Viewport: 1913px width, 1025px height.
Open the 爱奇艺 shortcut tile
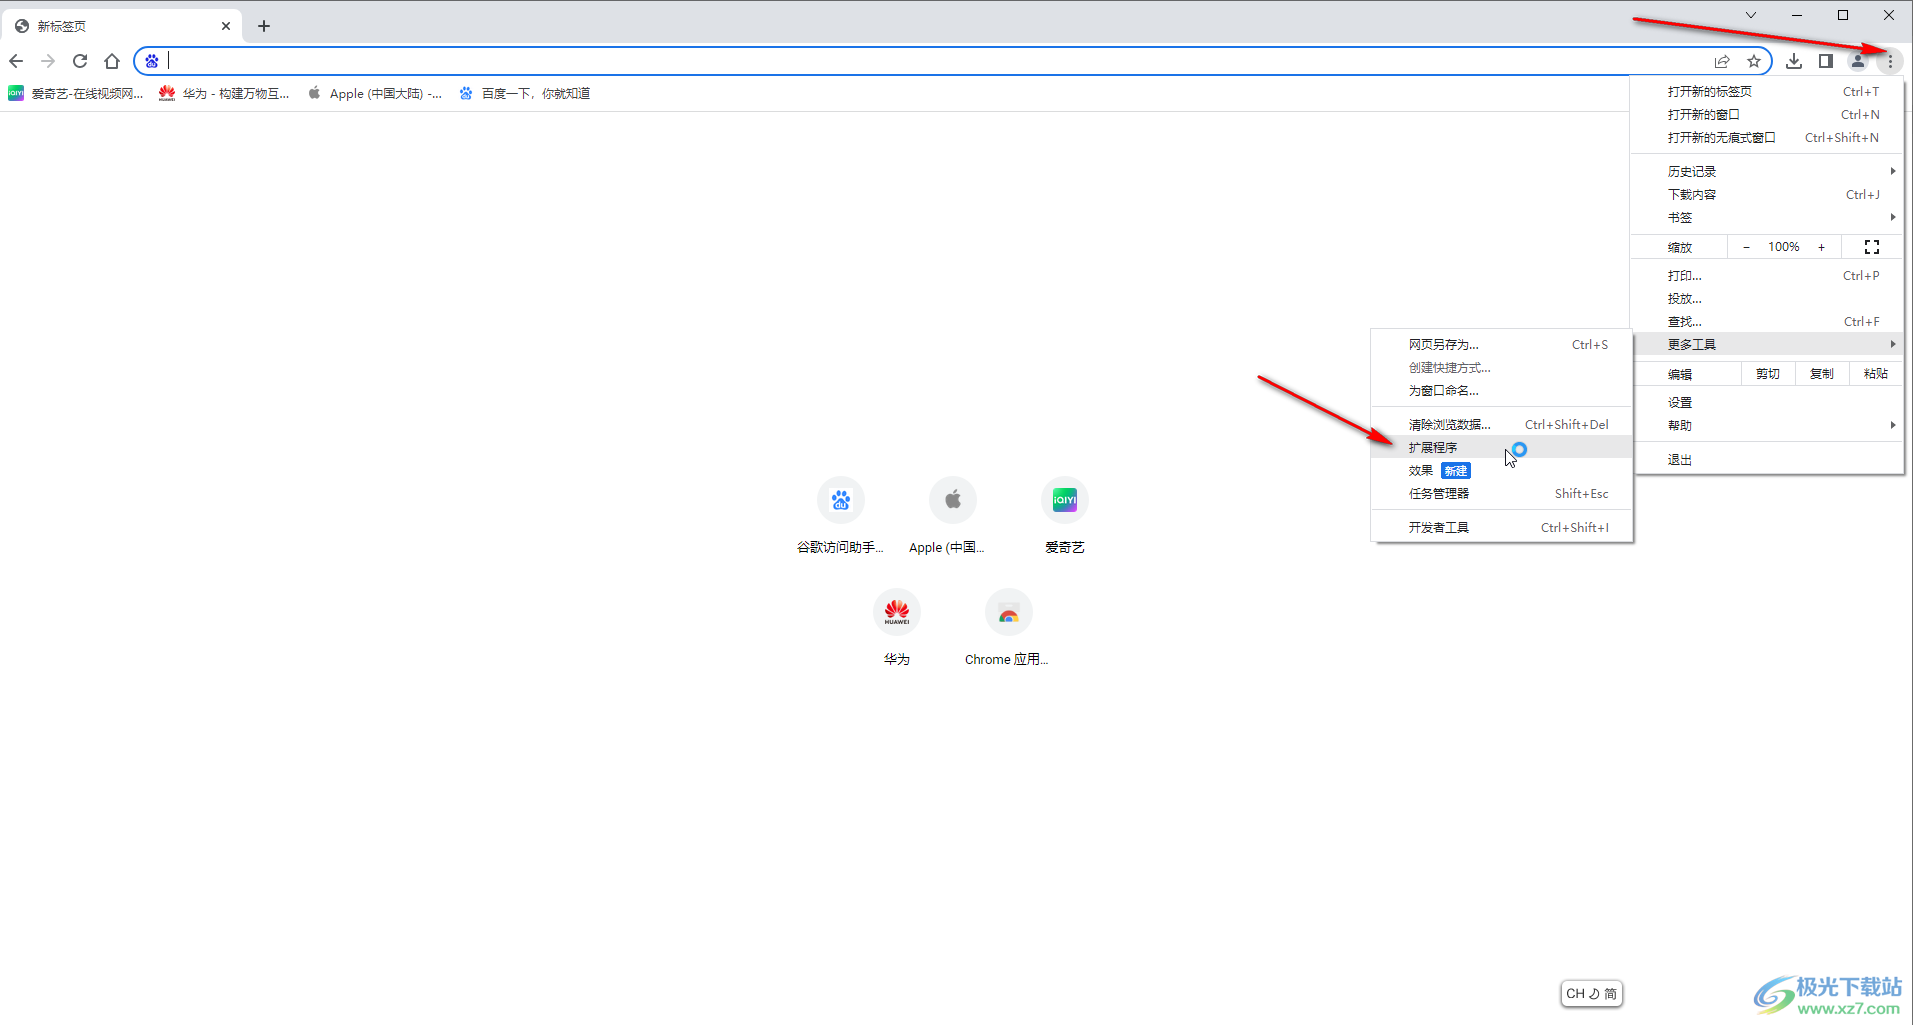(1064, 500)
